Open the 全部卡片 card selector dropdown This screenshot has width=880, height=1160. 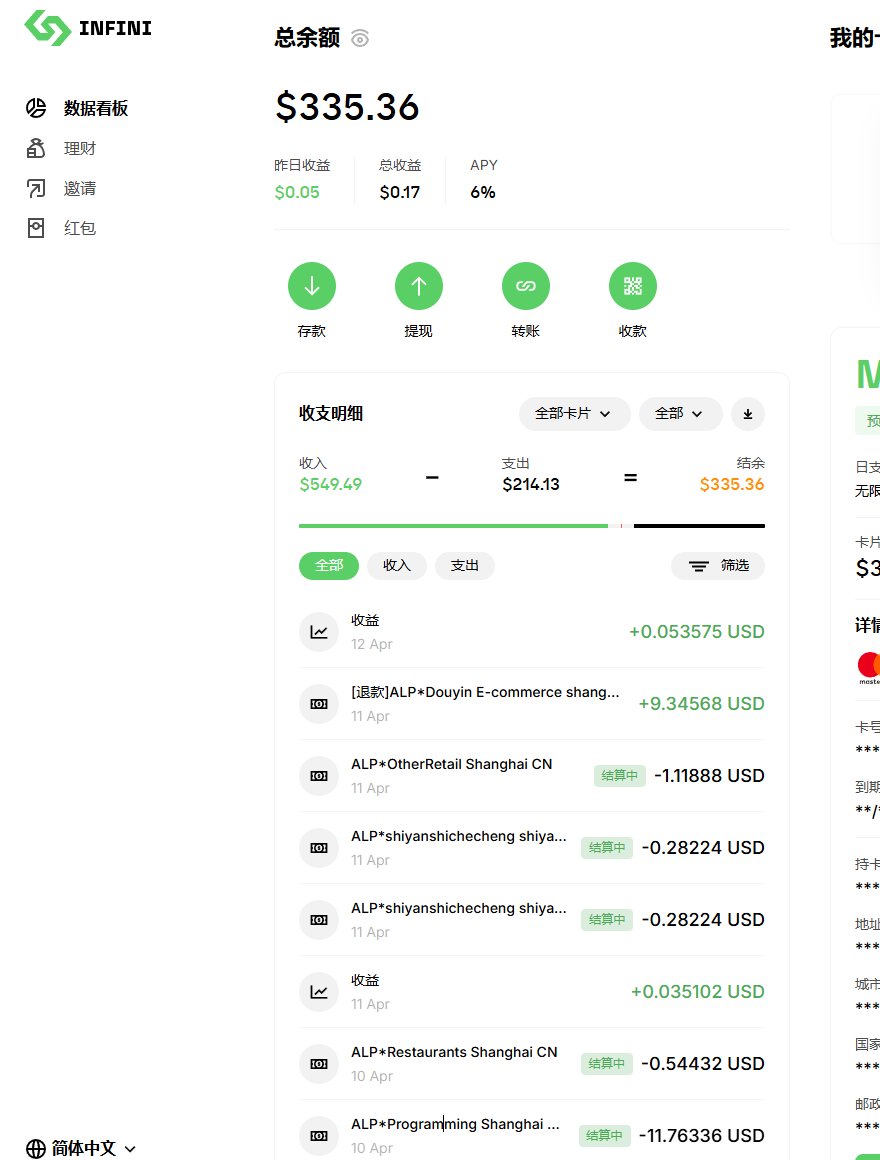(574, 413)
